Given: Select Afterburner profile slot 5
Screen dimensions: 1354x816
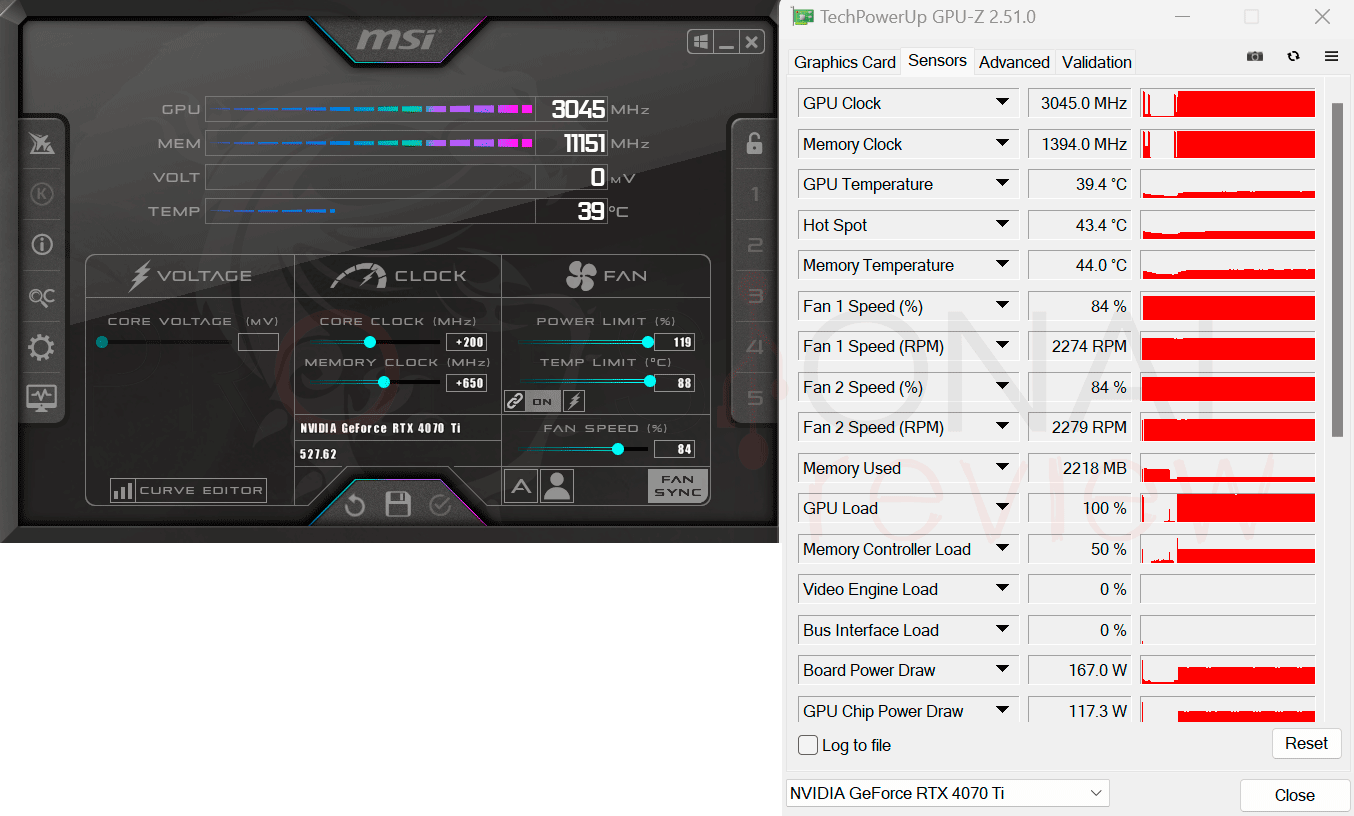Looking at the screenshot, I should pos(755,398).
